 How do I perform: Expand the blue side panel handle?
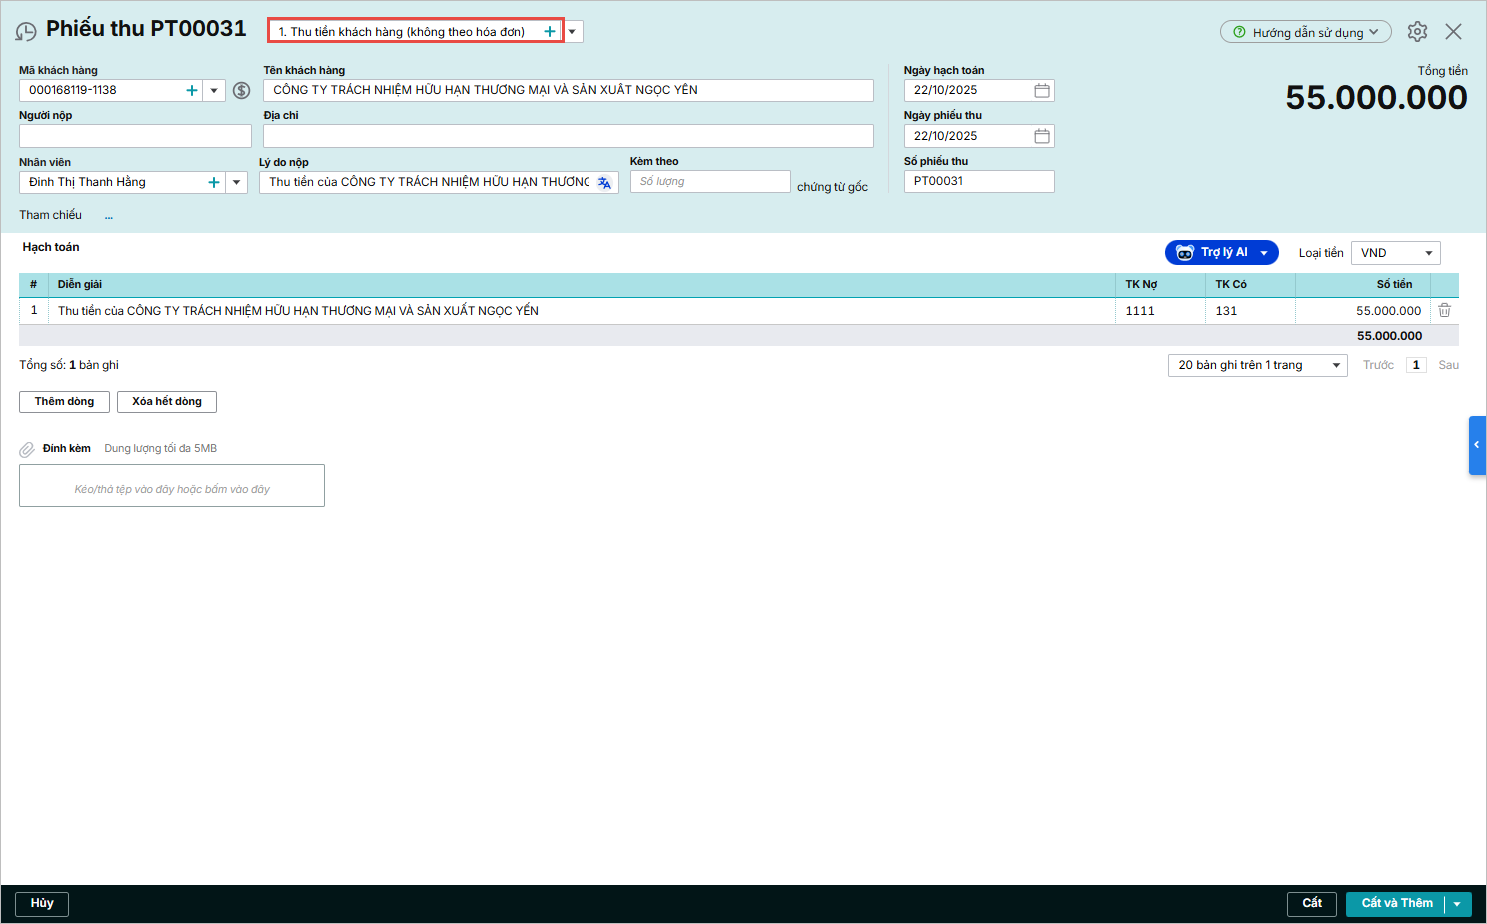[x=1476, y=445]
